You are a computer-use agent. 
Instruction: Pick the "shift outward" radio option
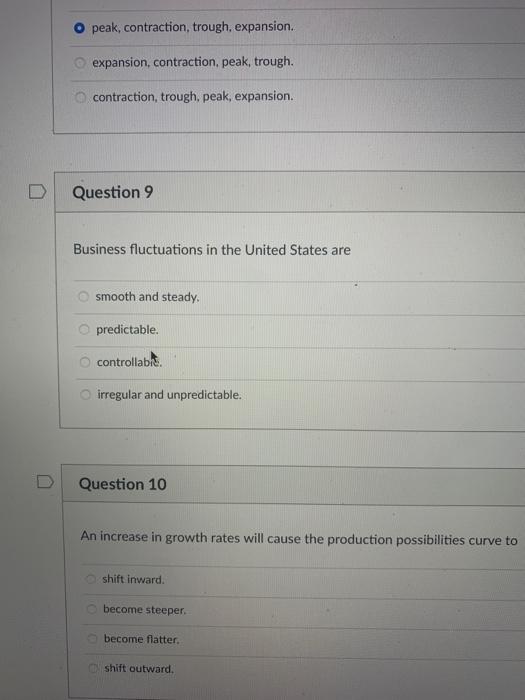93,668
